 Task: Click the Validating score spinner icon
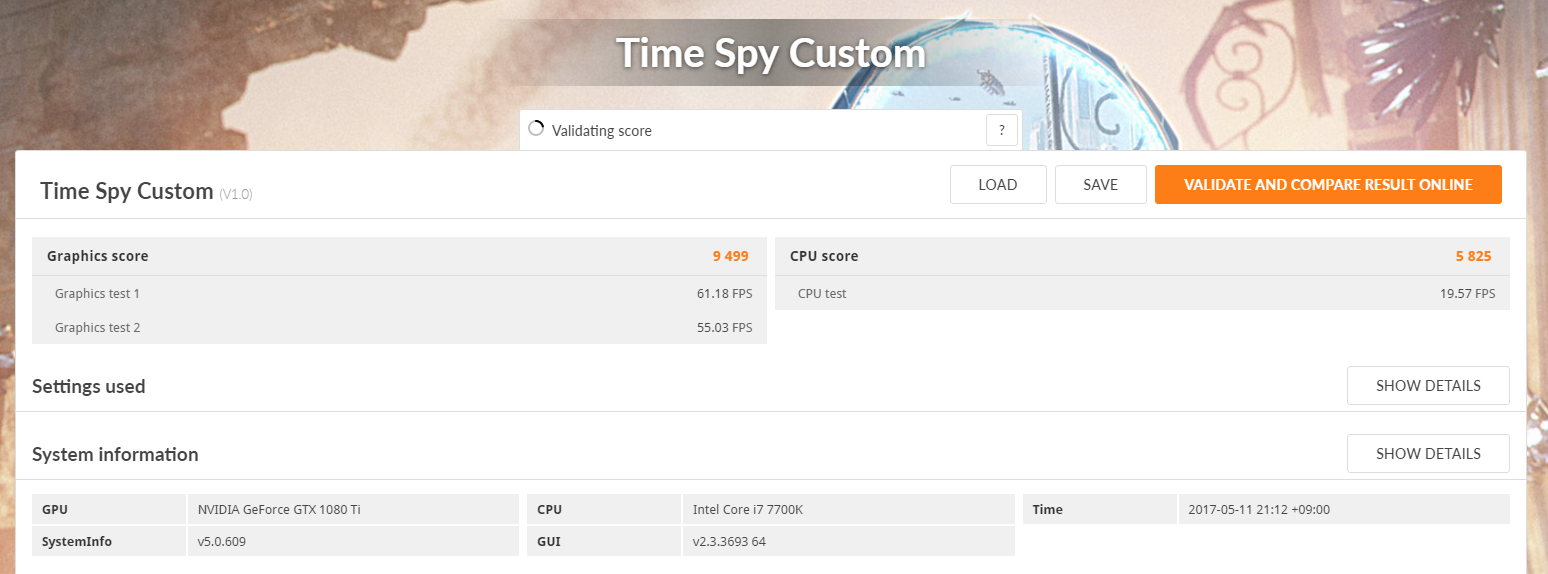tap(536, 129)
